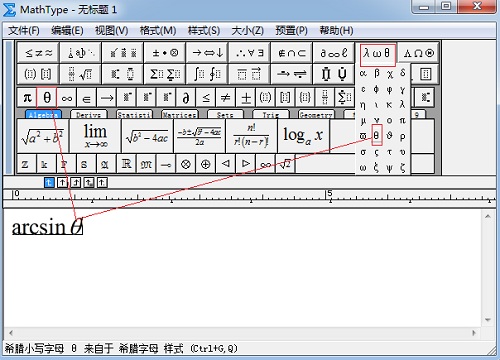Insert less-than-or-equal symbol from small bar
The width and height of the screenshot is (500, 360).
pos(206,98)
